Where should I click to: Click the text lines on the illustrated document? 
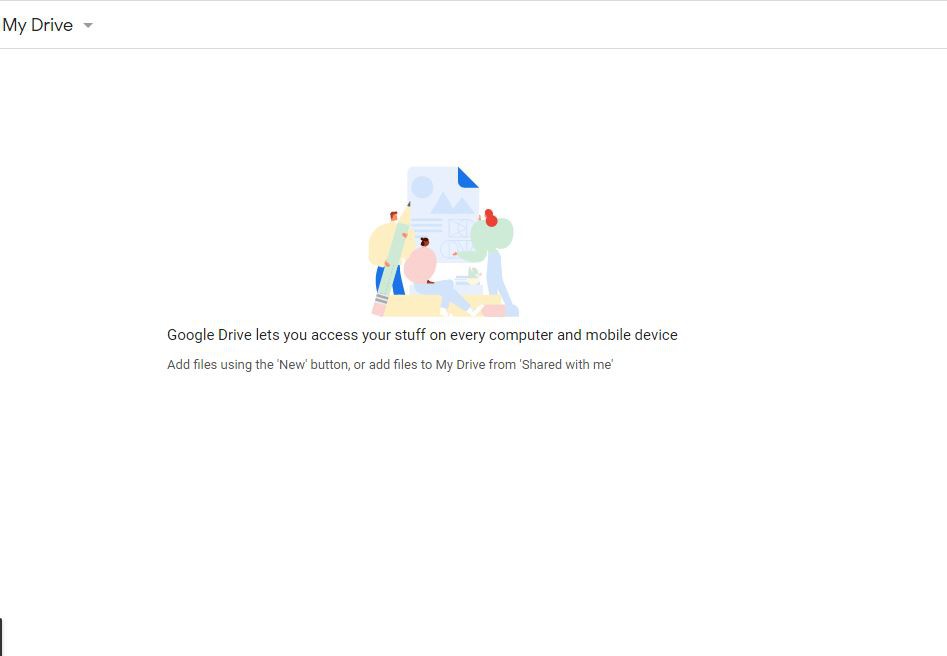(427, 225)
